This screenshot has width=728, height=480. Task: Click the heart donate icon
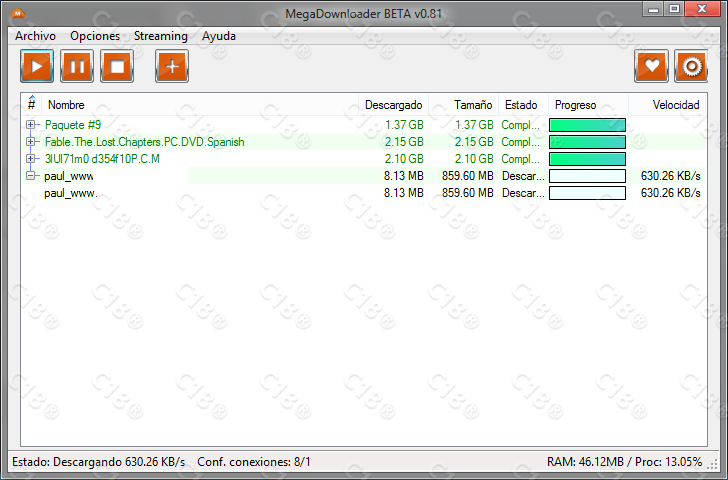(651, 67)
